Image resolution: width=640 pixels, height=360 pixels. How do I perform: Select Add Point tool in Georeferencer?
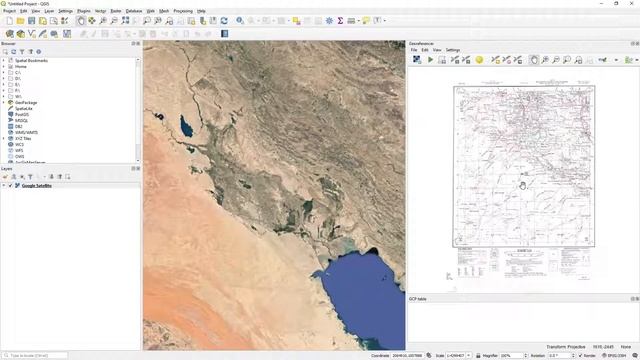pyautogui.click(x=495, y=60)
